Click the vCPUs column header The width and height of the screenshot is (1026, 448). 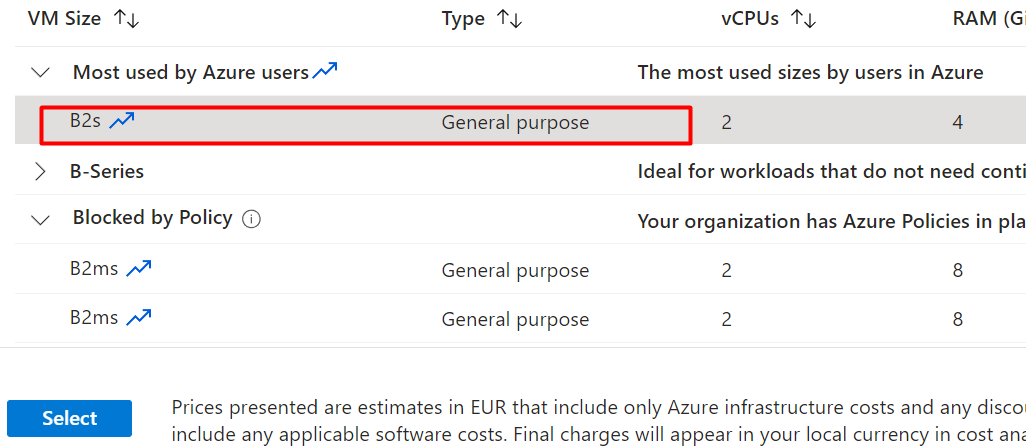tap(750, 19)
